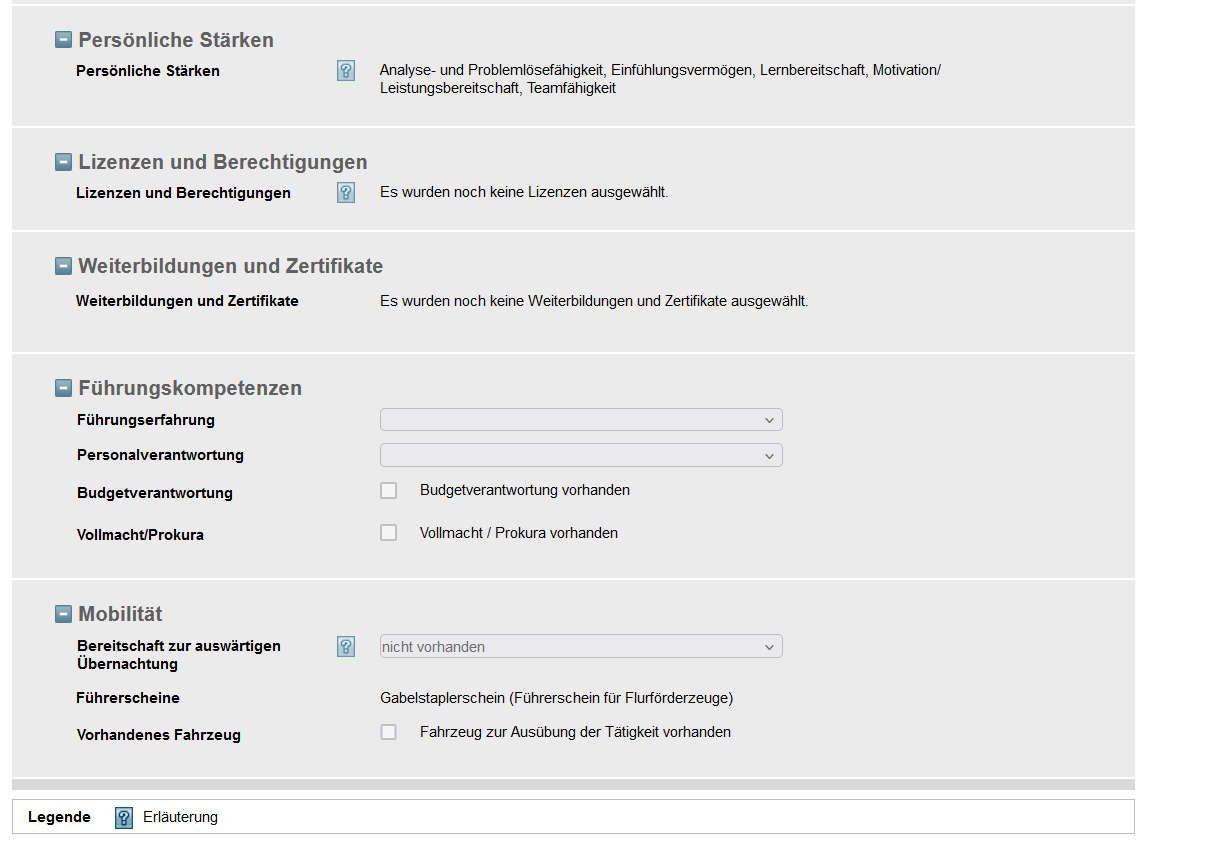Image resolution: width=1213 pixels, height=850 pixels.
Task: Collapse the Persönliche Stärken section
Action: [64, 40]
